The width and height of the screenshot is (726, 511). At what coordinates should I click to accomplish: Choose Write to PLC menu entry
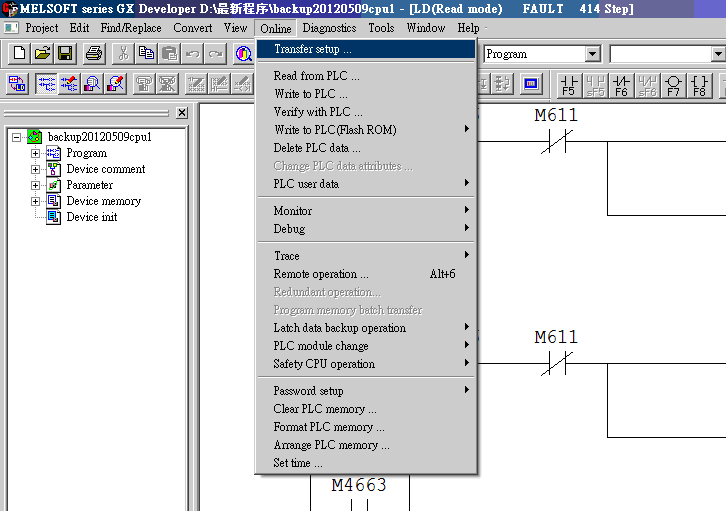[367, 93]
